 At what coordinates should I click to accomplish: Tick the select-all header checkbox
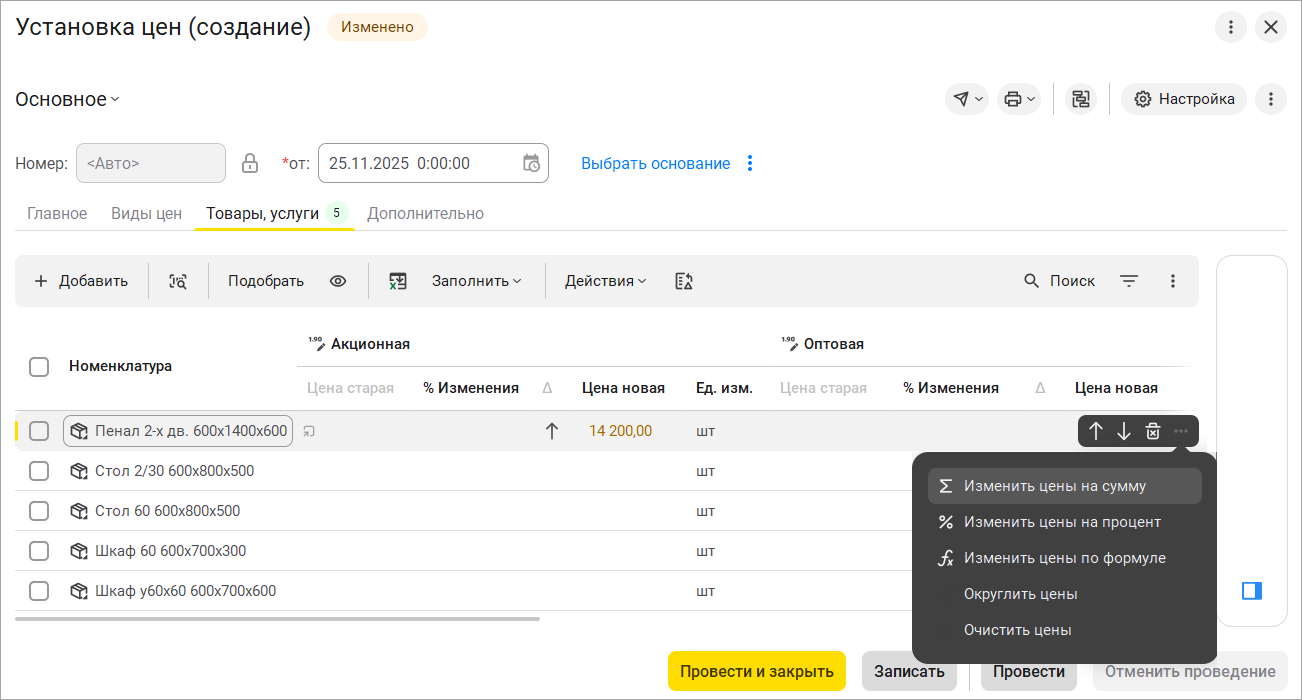tap(39, 367)
